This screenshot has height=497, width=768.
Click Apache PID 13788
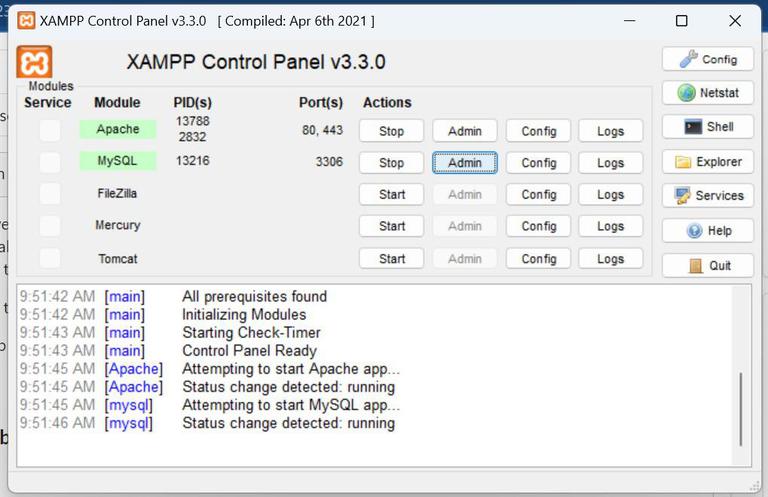[192, 121]
